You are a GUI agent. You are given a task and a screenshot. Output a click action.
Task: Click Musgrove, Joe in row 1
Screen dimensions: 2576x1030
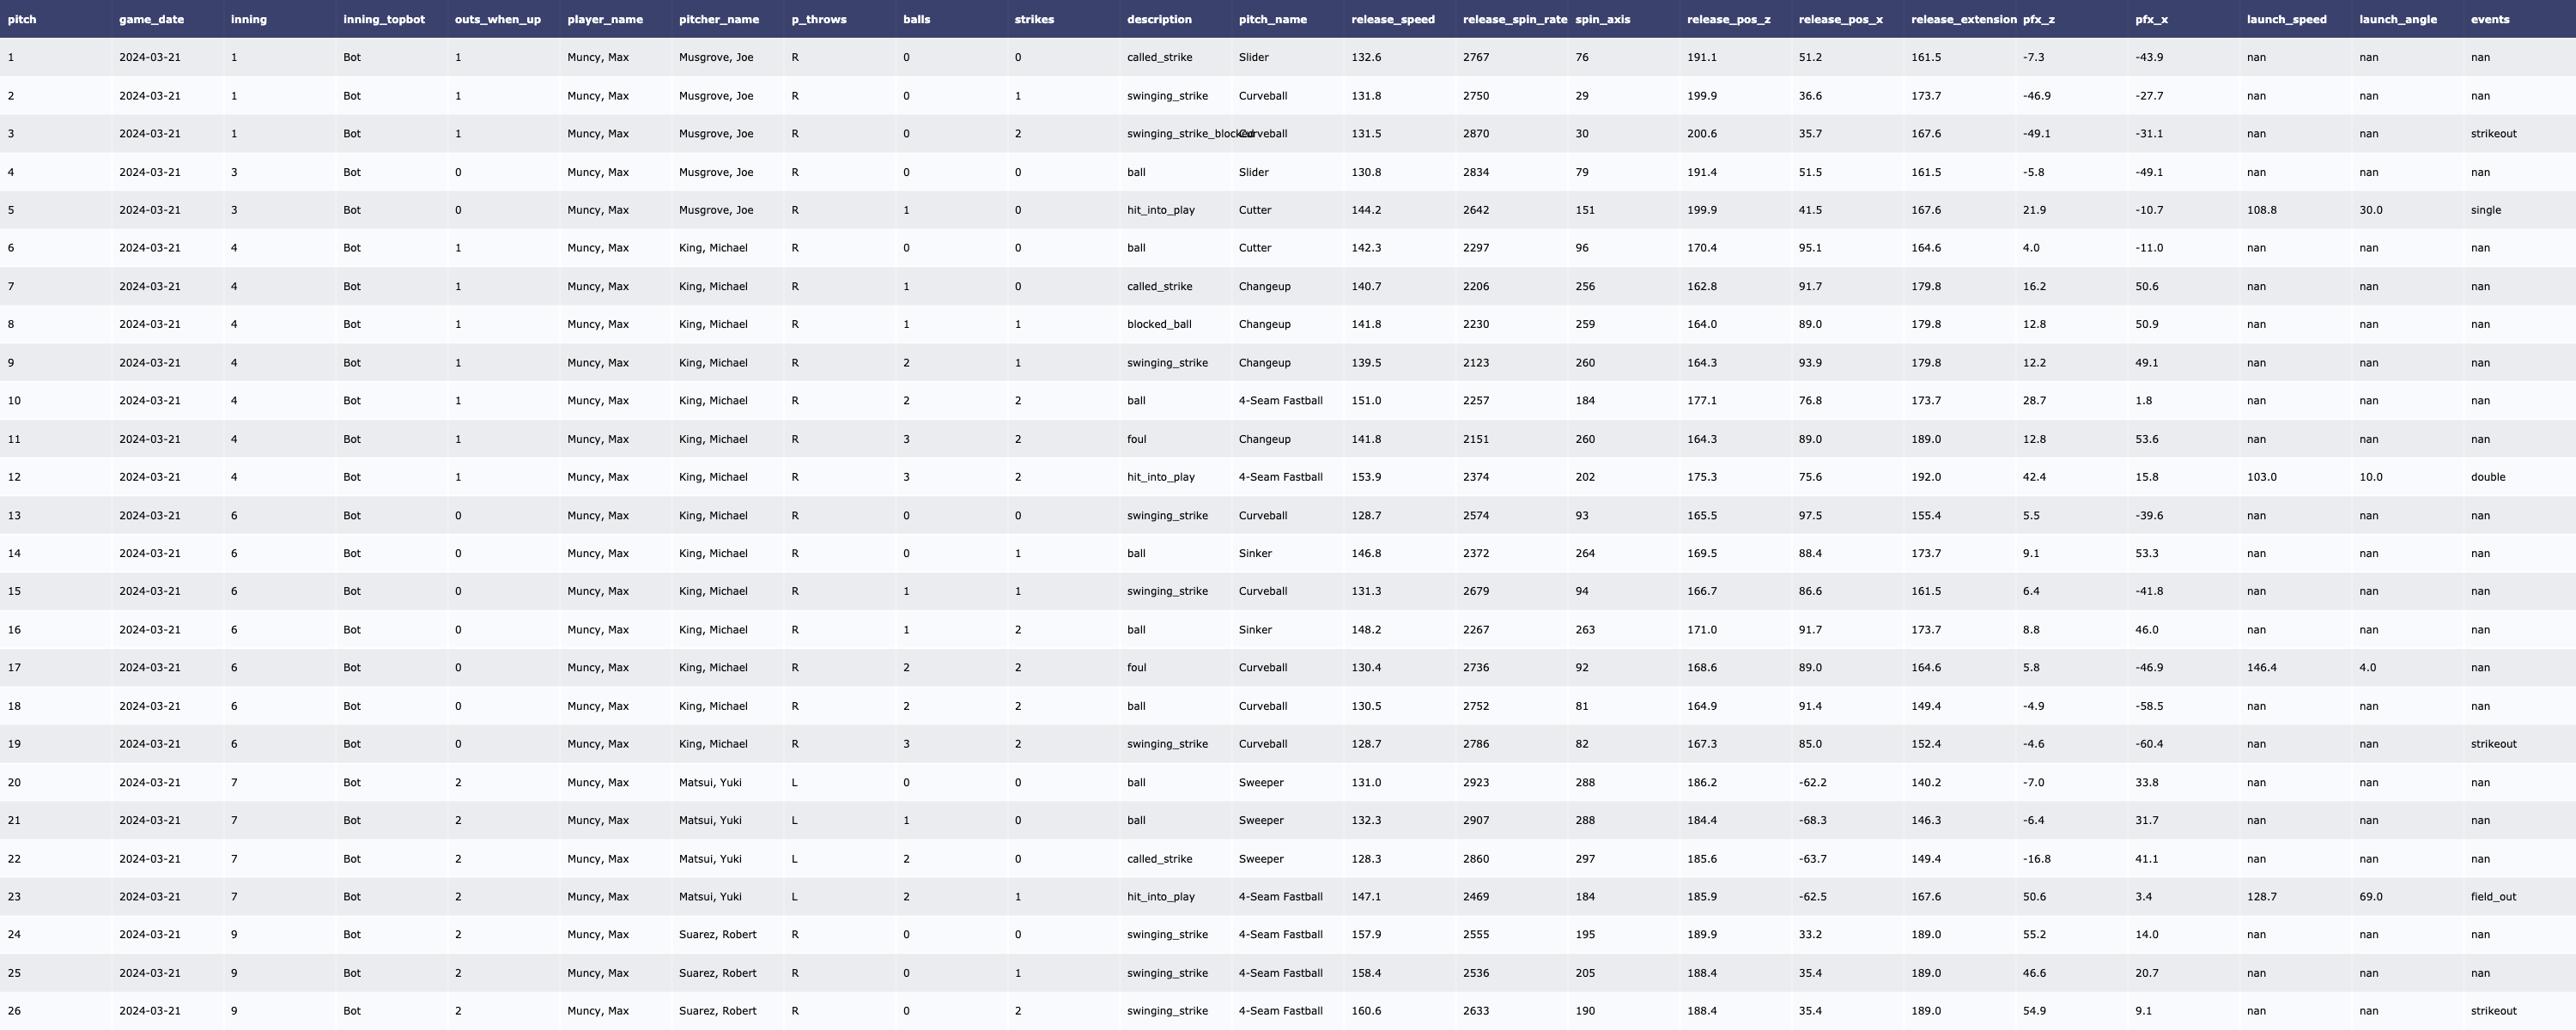pyautogui.click(x=715, y=57)
